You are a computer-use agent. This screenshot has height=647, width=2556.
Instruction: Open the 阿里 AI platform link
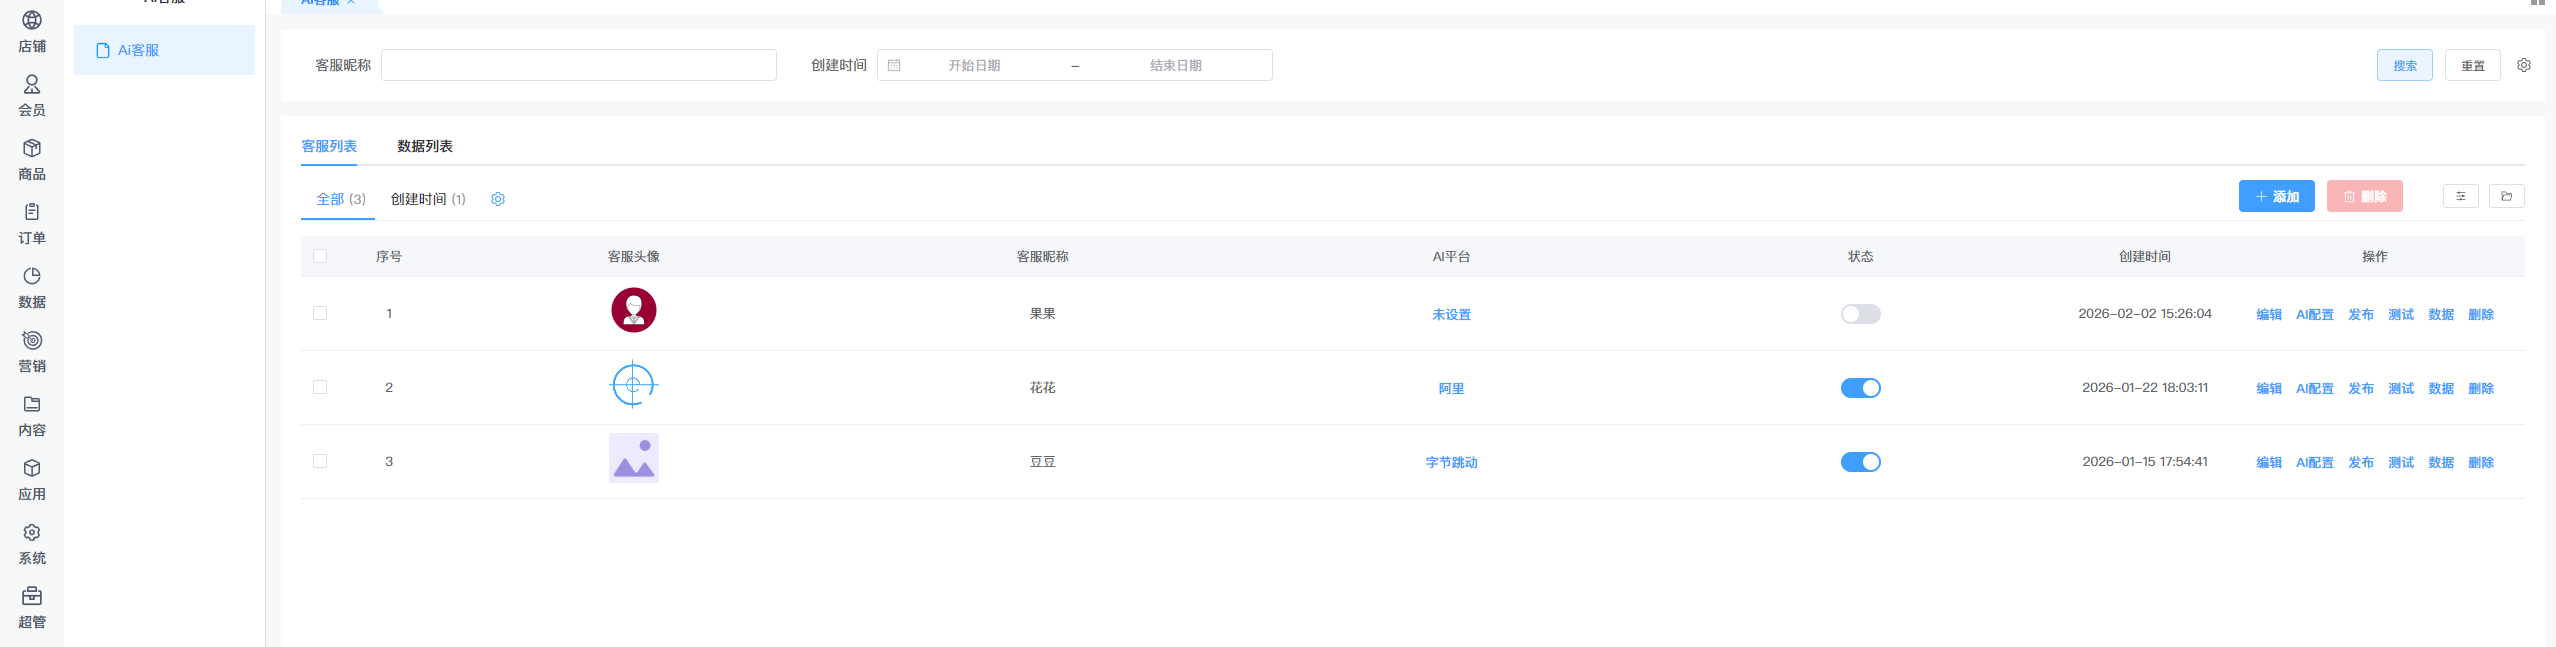coord(1451,388)
